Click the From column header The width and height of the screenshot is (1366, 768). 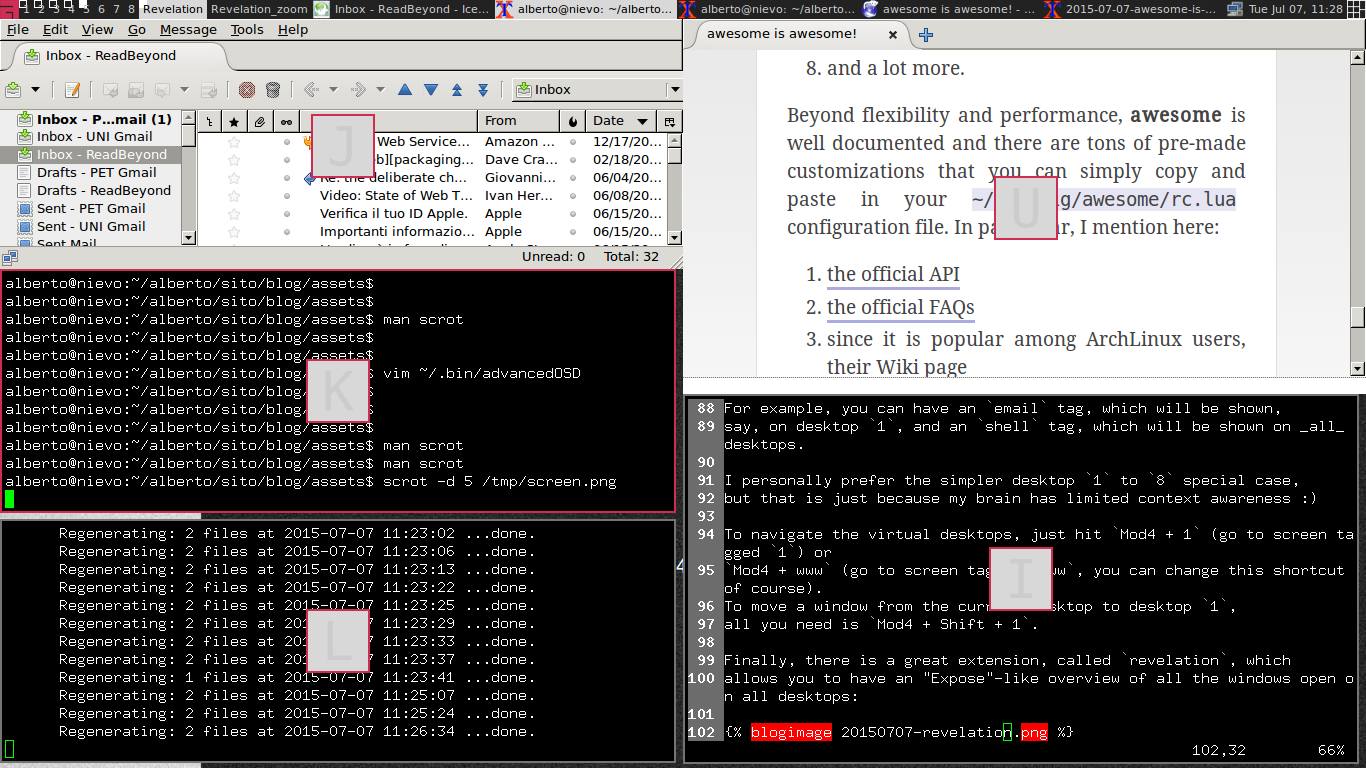(x=518, y=121)
